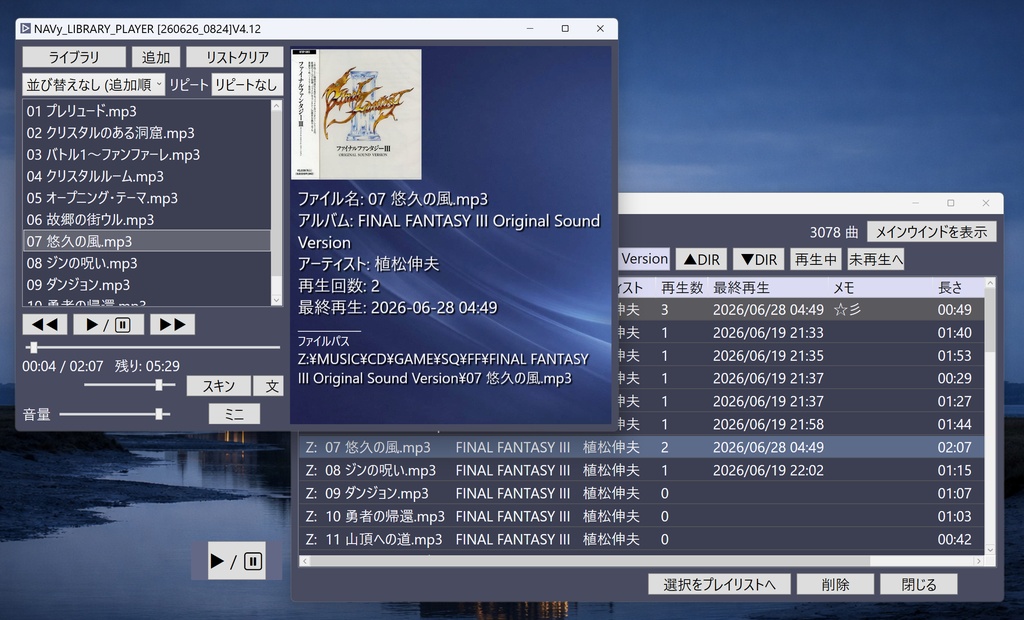Click the Final Fantasy III album cover thumbnail
The height and width of the screenshot is (620, 1024).
pyautogui.click(x=356, y=114)
